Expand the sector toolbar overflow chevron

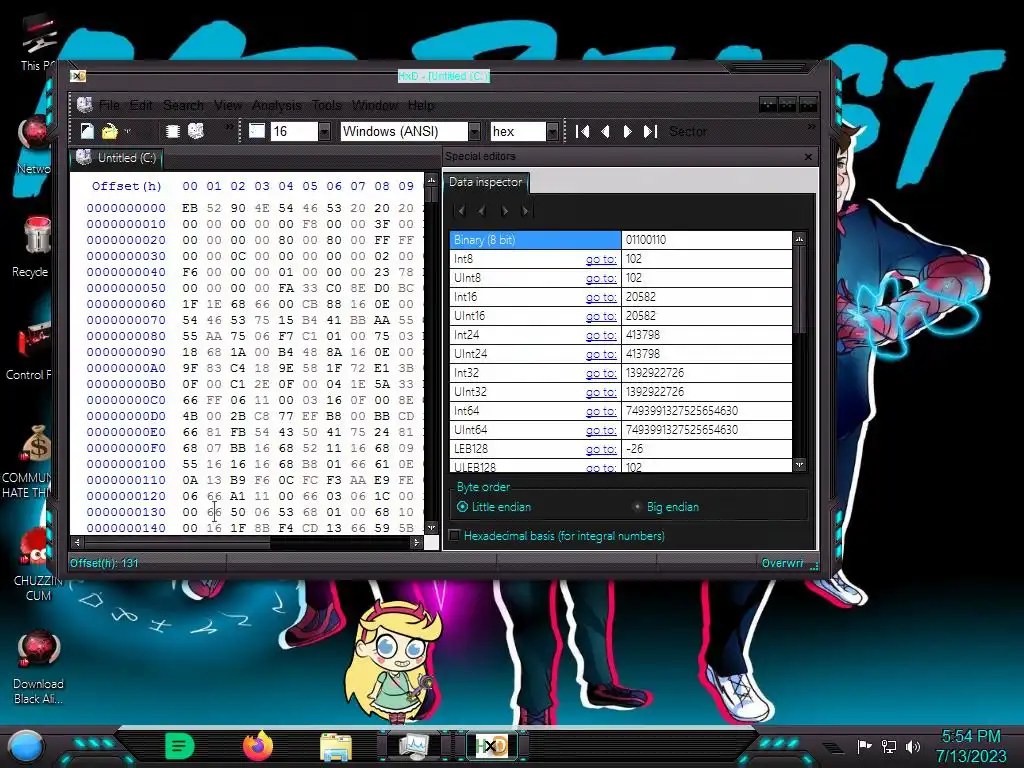tap(811, 127)
